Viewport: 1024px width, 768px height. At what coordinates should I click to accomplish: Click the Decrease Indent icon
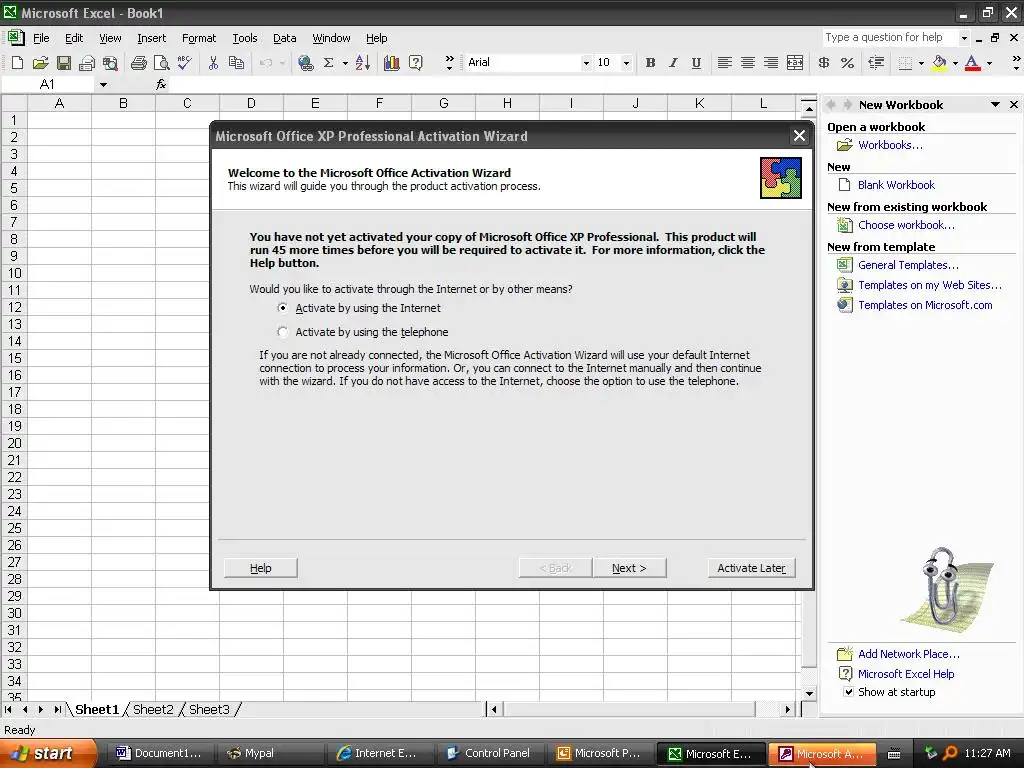pyautogui.click(x=876, y=63)
